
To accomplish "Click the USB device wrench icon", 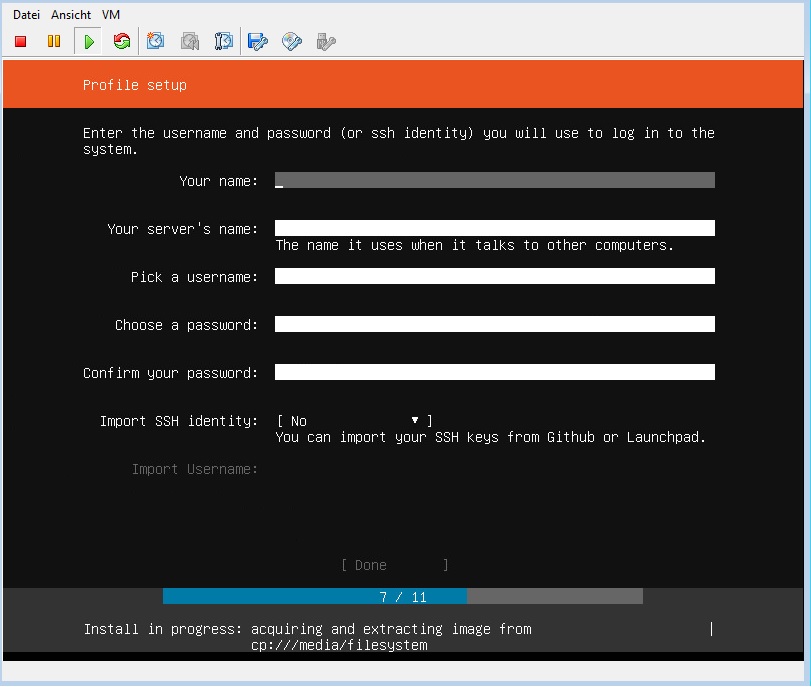I will click(x=326, y=41).
